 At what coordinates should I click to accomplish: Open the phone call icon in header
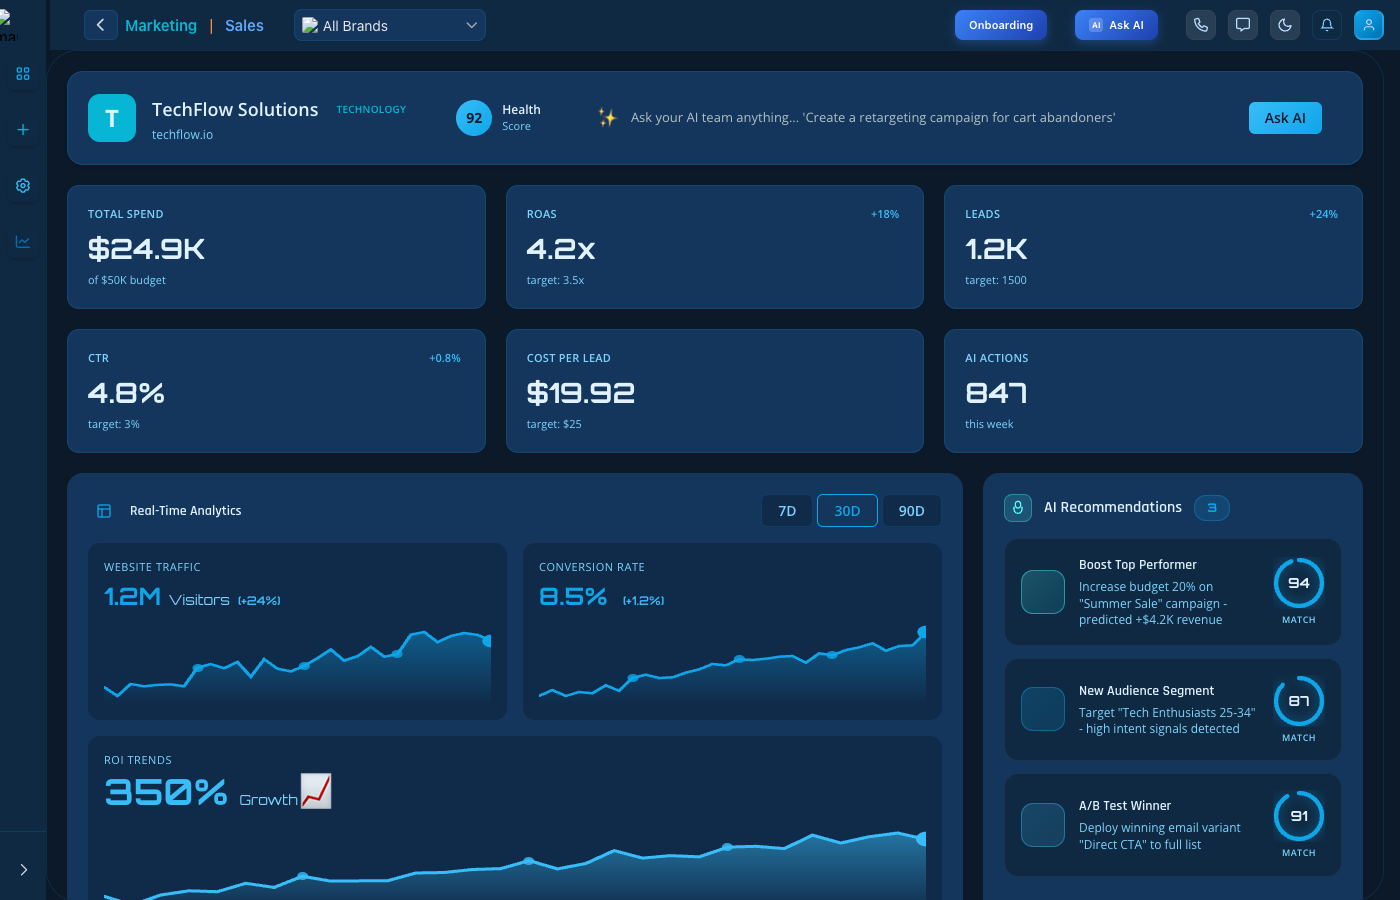pos(1201,25)
